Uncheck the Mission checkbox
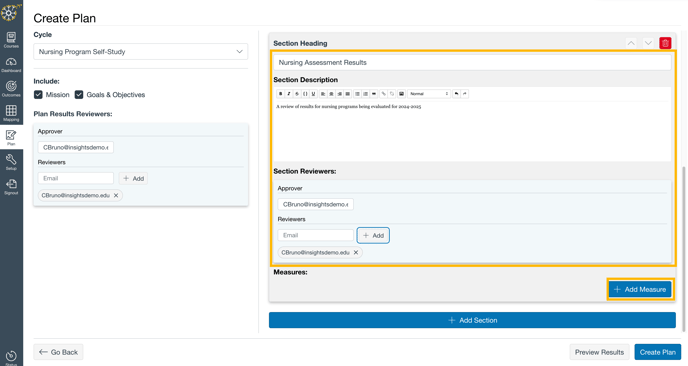The width and height of the screenshot is (688, 366). pos(38,95)
